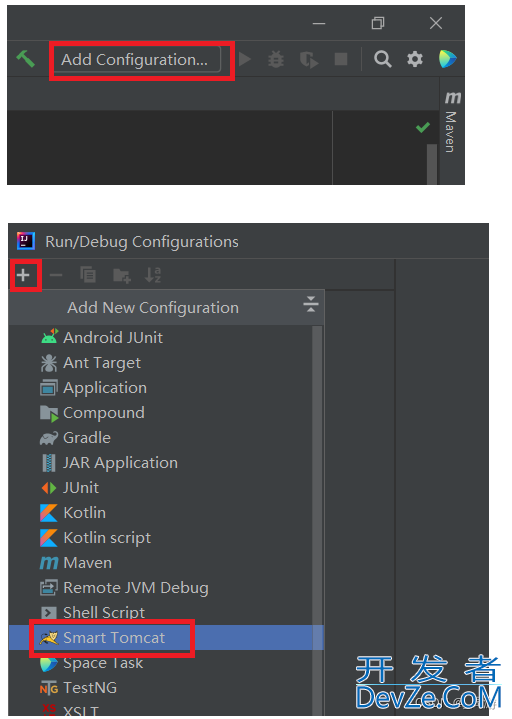Collapse the Add New Configuration popup list
Viewport: 512px width, 719px height.
pyautogui.click(x=311, y=304)
